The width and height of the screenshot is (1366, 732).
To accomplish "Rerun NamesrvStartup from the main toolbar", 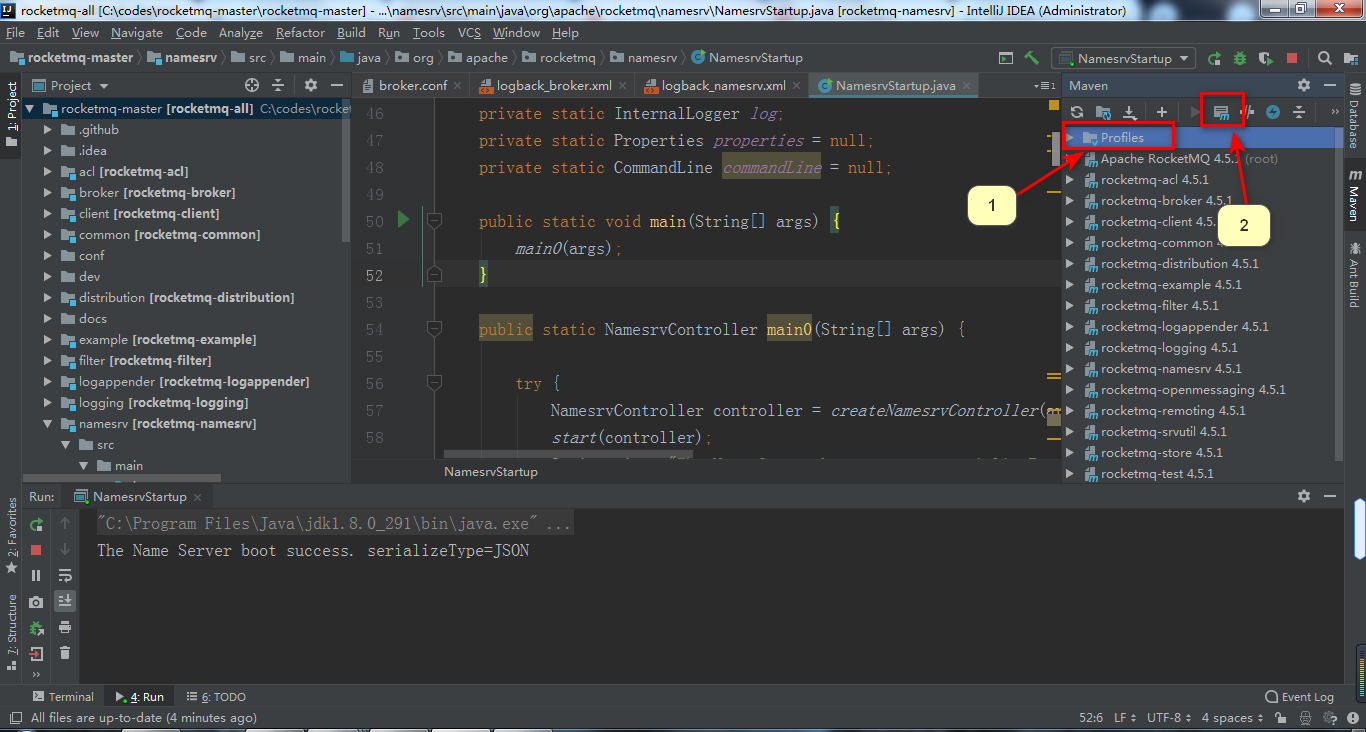I will tap(1214, 58).
